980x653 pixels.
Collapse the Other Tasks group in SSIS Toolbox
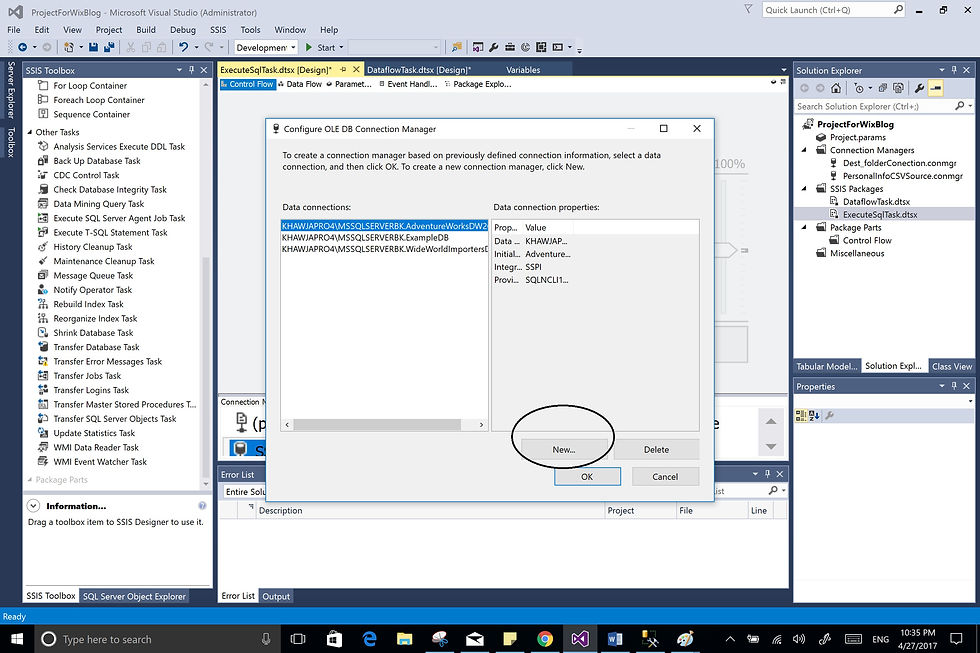pyautogui.click(x=30, y=132)
